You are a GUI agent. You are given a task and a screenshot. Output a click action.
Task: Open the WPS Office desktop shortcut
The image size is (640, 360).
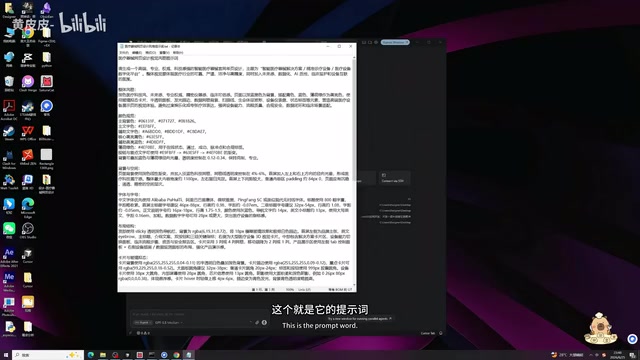tap(28, 133)
